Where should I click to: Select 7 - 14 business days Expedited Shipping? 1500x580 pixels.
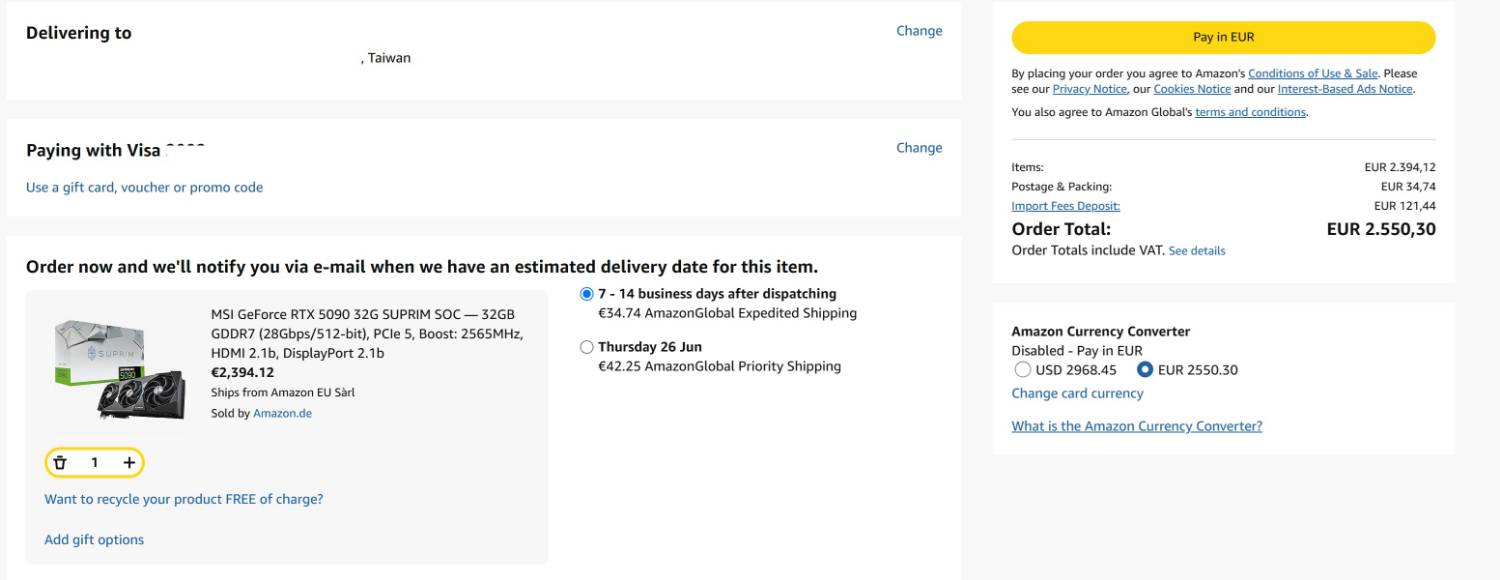click(x=586, y=294)
